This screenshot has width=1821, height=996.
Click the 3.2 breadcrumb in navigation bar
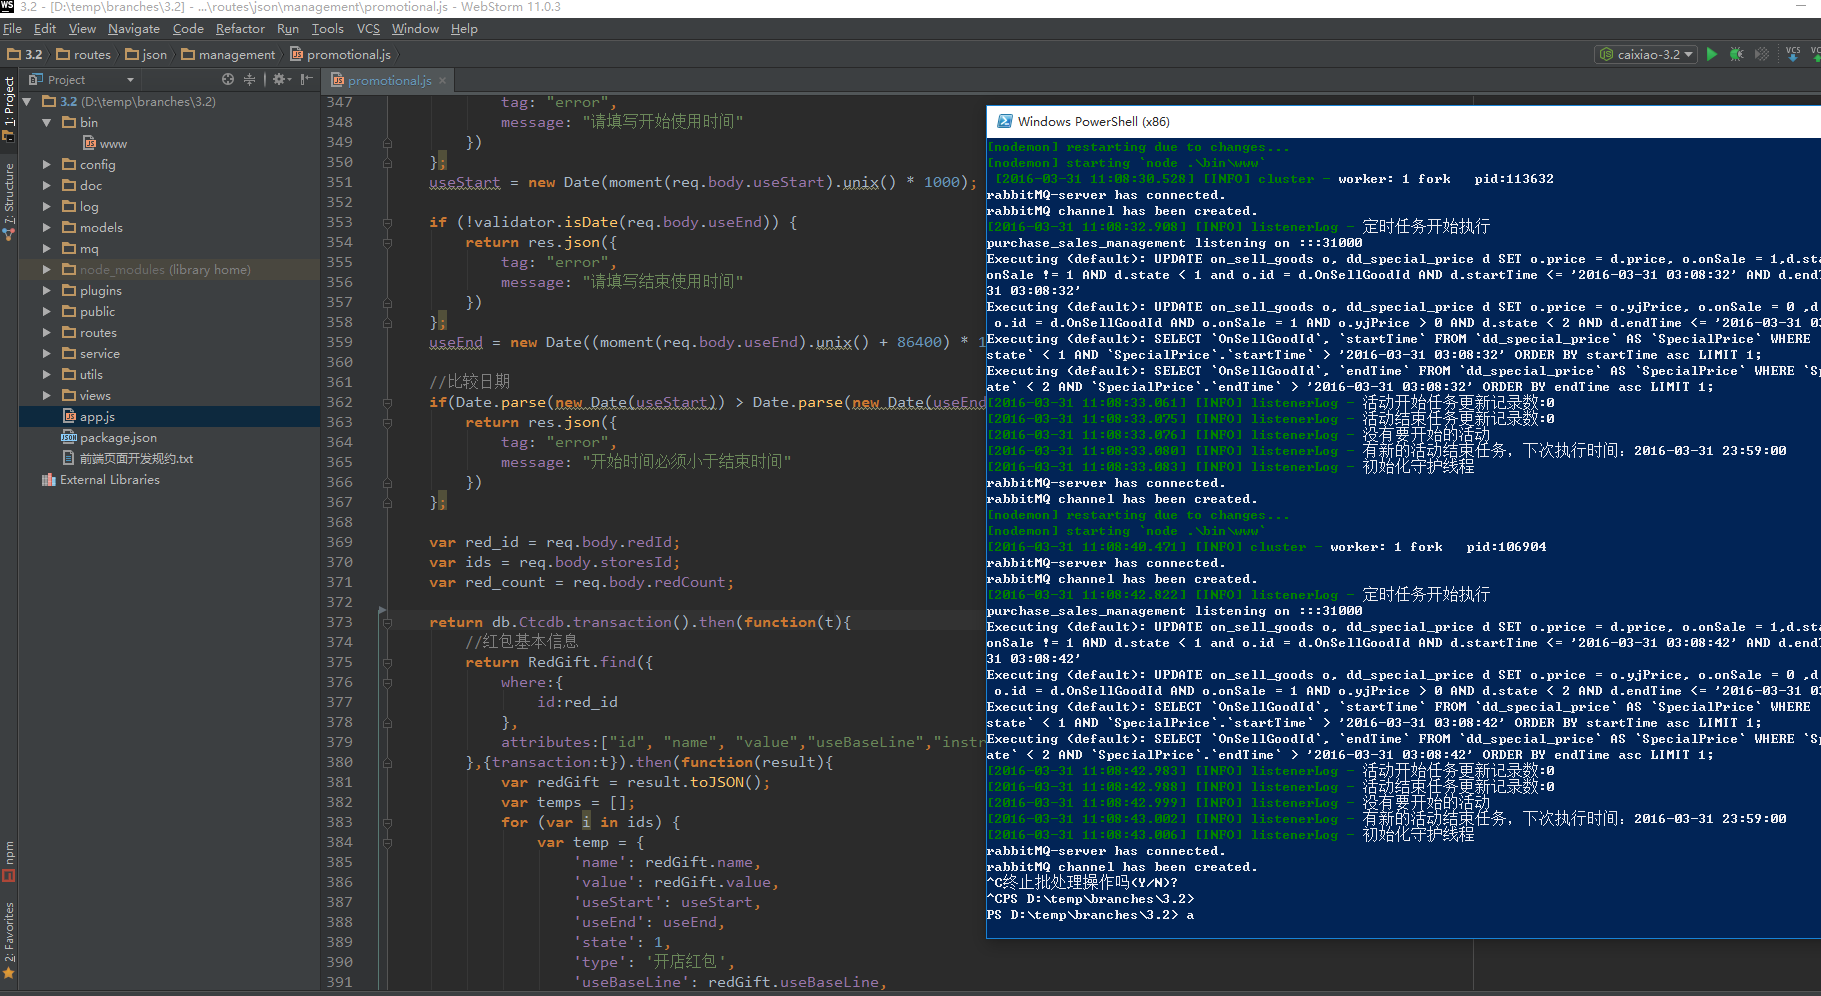[25, 54]
